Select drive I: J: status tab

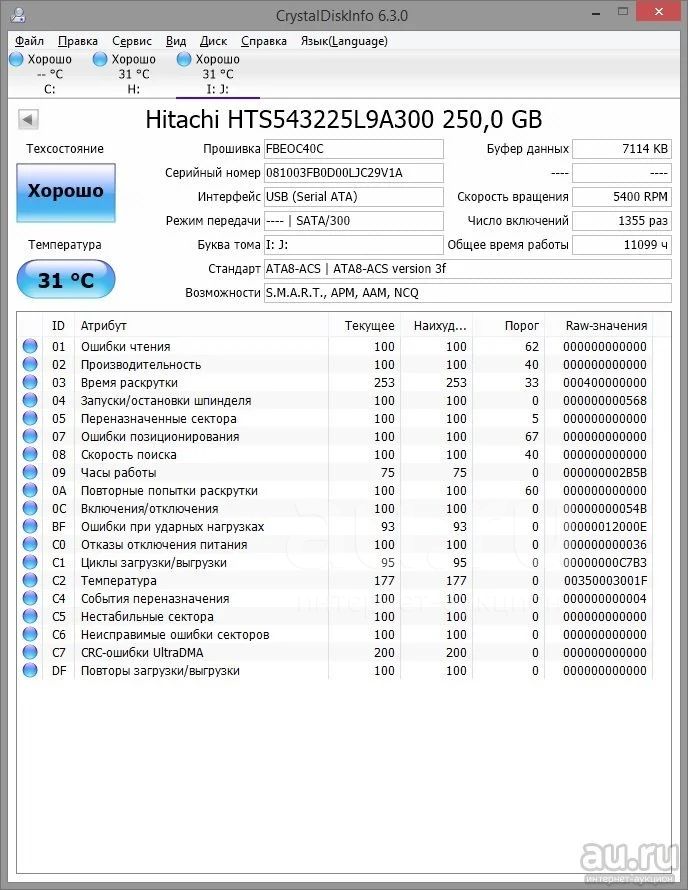[x=218, y=74]
